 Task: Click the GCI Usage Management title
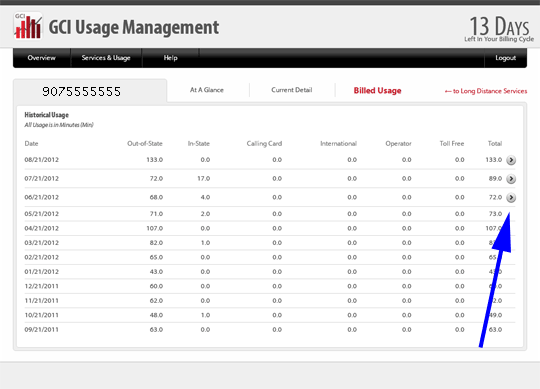pyautogui.click(x=134, y=28)
